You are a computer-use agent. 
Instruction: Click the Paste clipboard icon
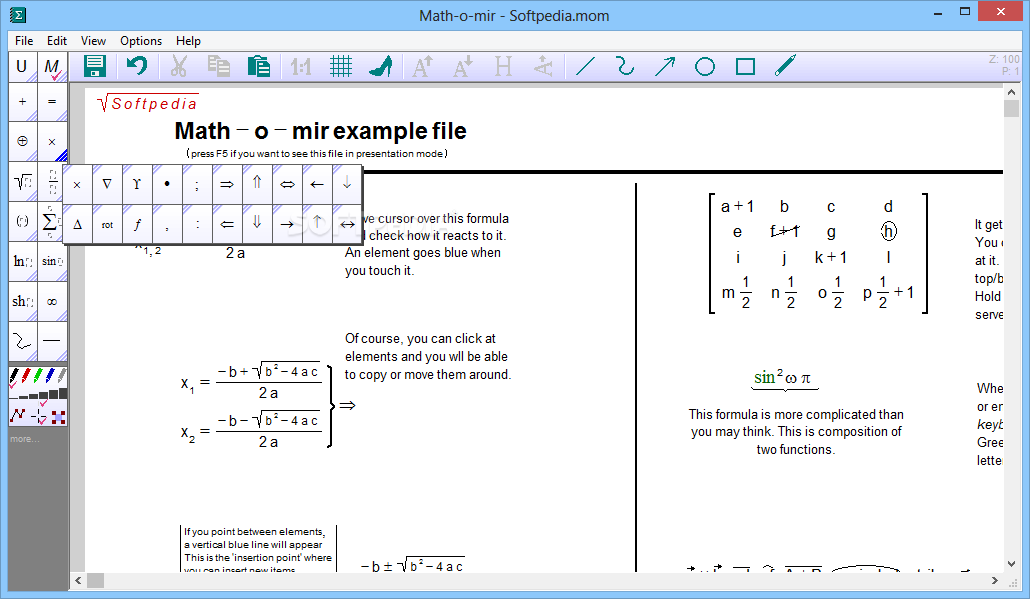click(x=259, y=66)
